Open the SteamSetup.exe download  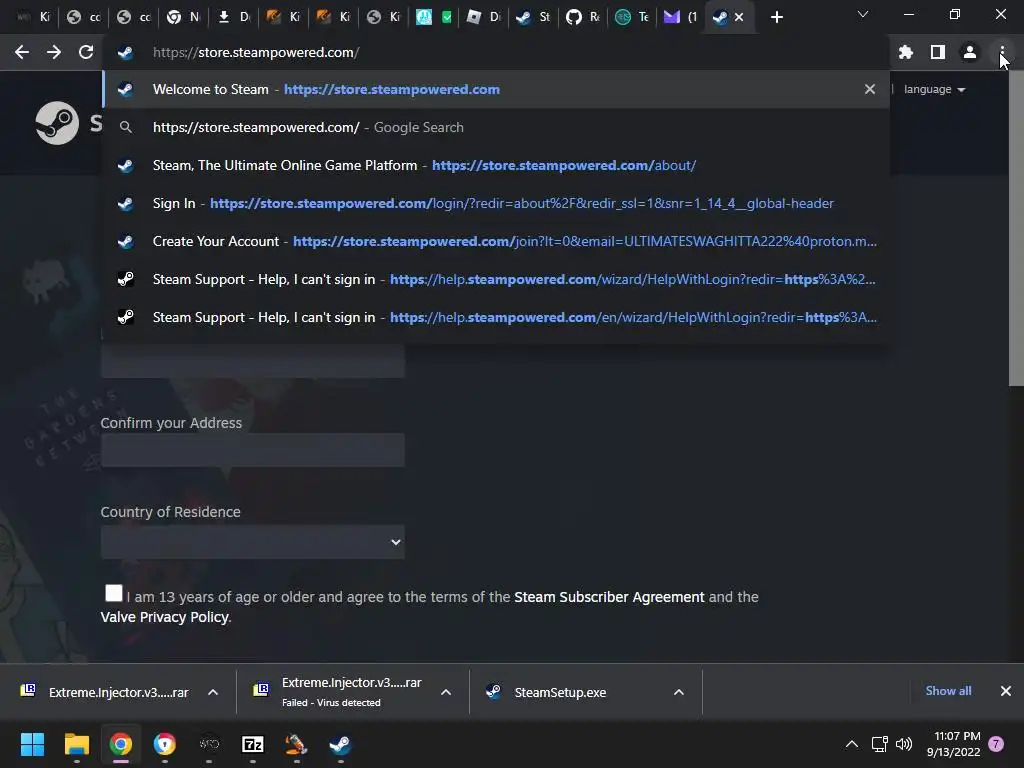tap(547, 692)
